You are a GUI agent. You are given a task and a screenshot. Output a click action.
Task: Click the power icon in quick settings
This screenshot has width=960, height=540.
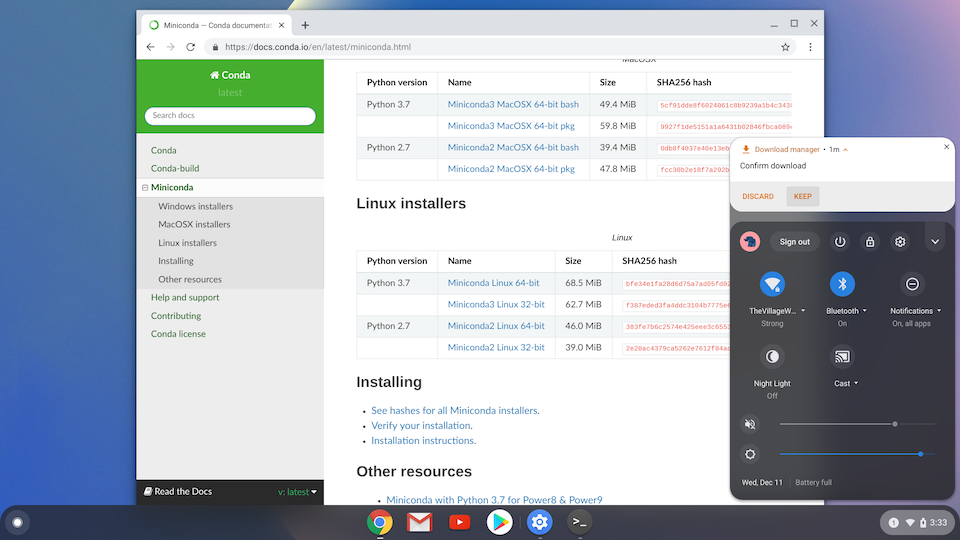pyautogui.click(x=840, y=242)
